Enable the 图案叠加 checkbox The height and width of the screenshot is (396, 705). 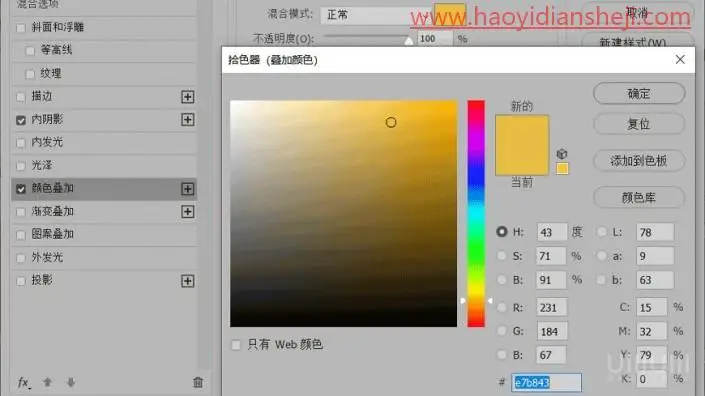(21, 235)
